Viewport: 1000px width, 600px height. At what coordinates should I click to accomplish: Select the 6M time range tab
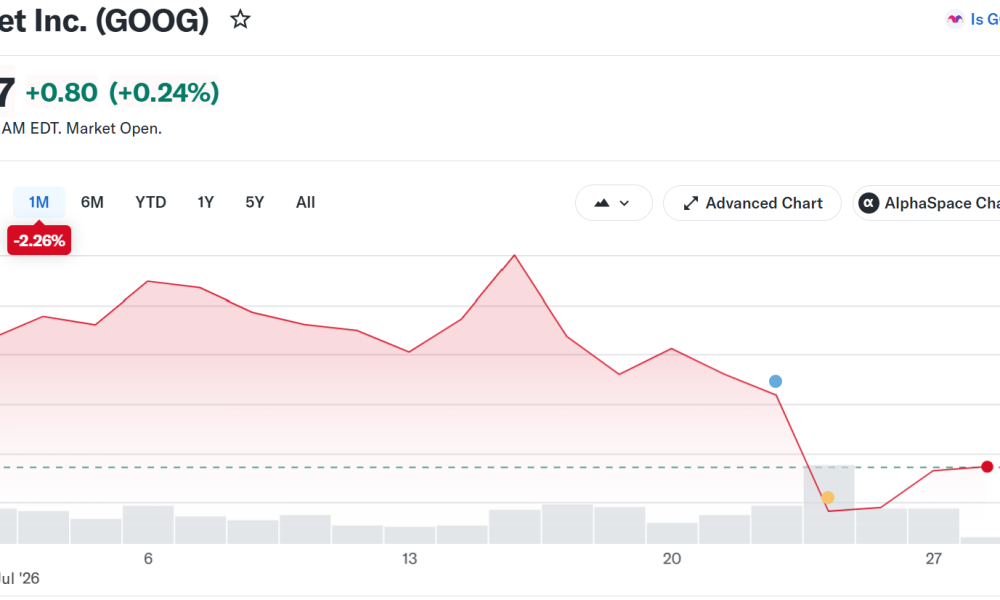[x=92, y=203]
